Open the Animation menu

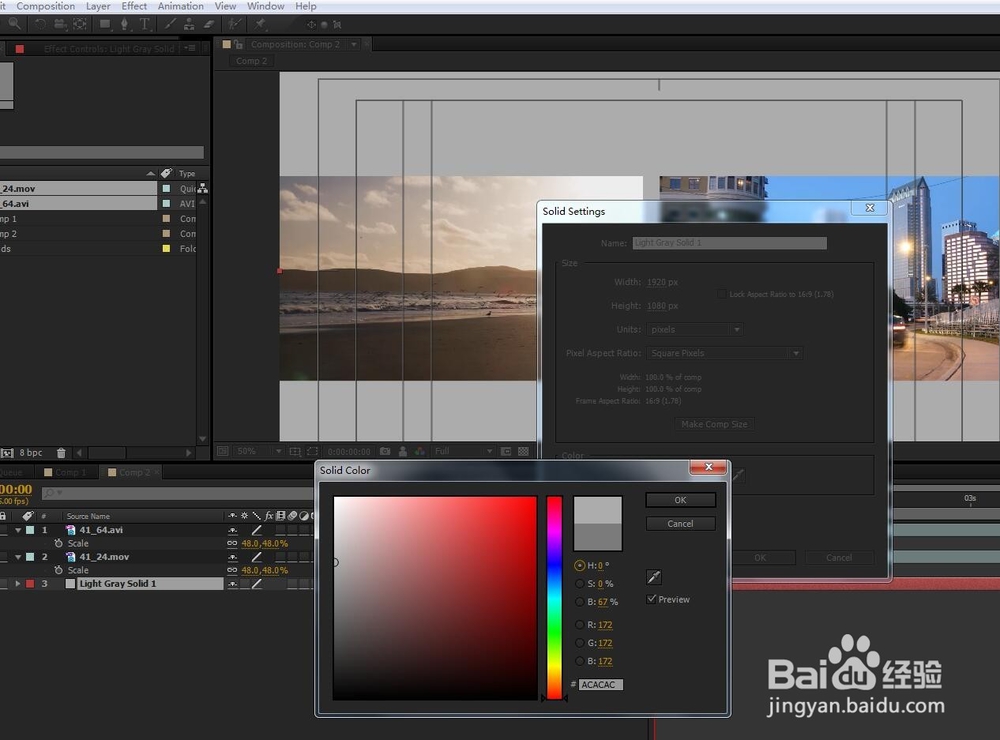(180, 6)
